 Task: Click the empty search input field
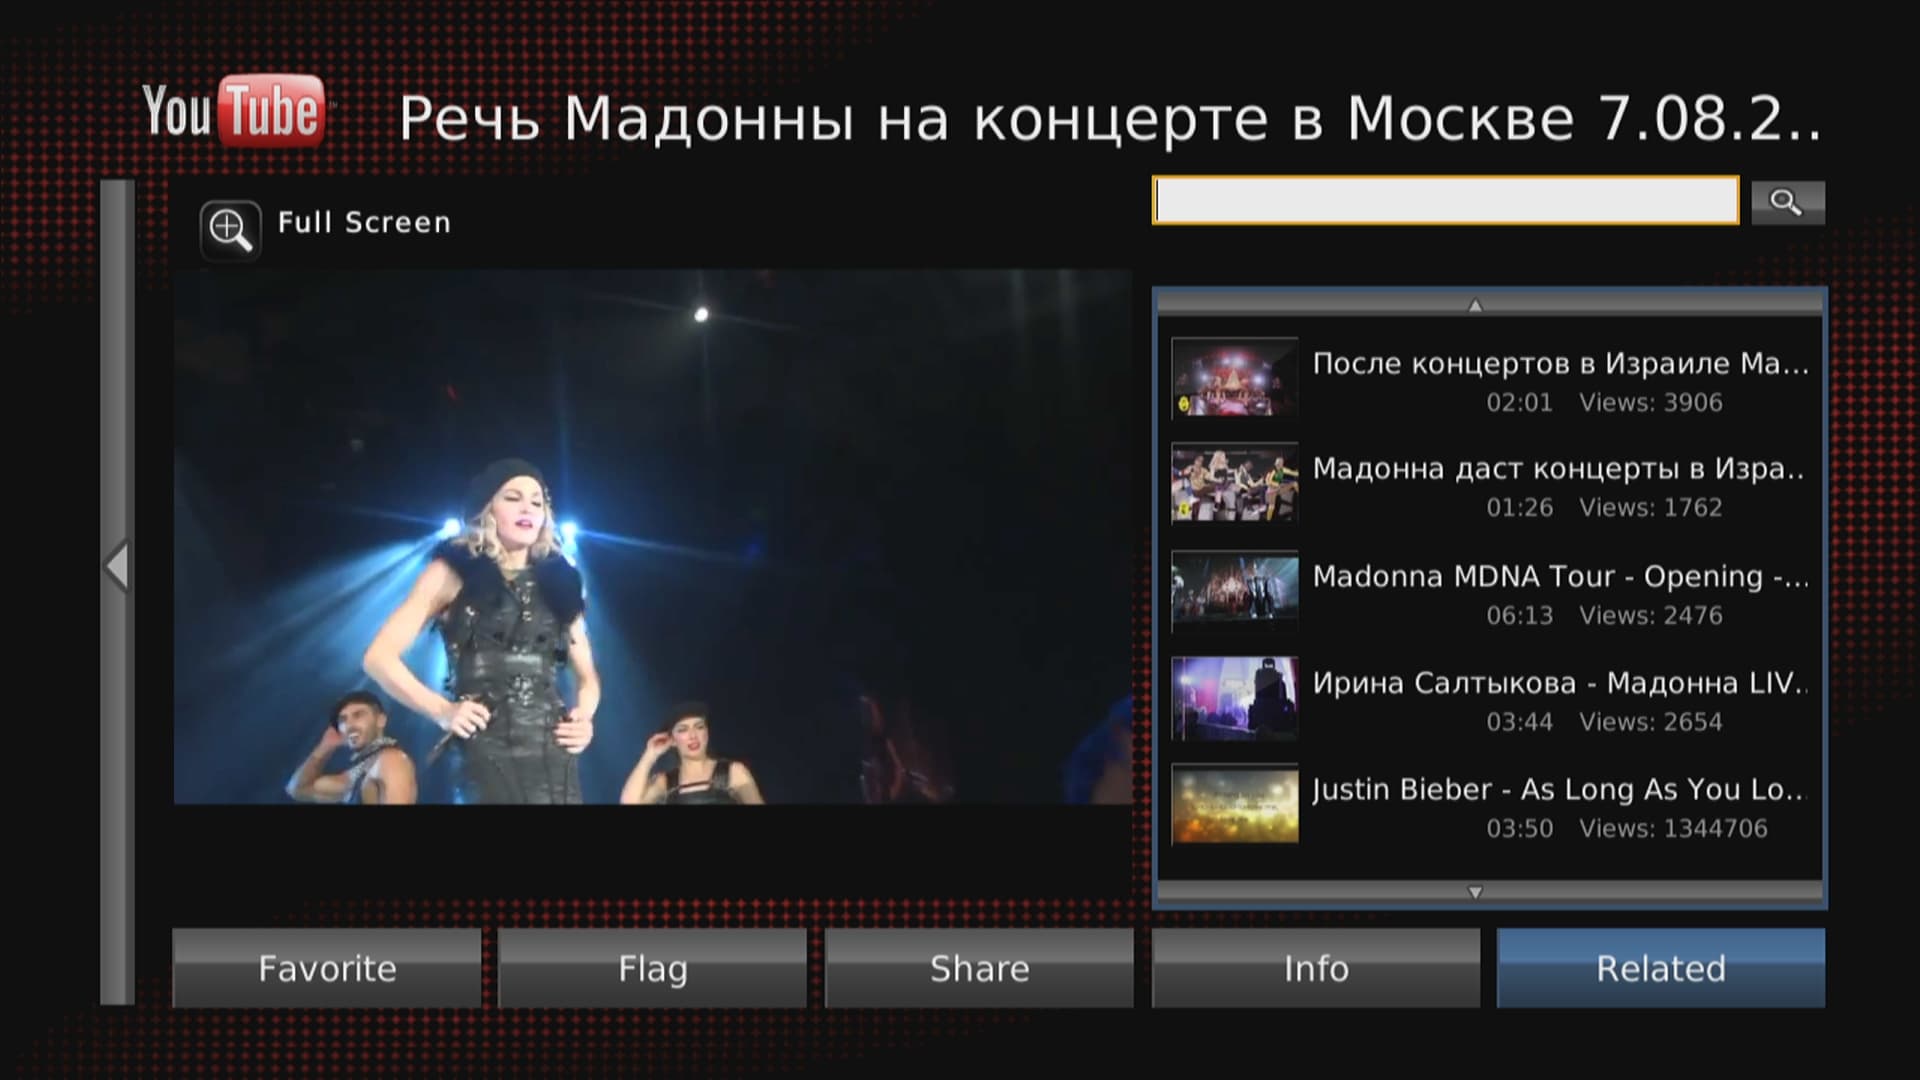pos(1445,201)
